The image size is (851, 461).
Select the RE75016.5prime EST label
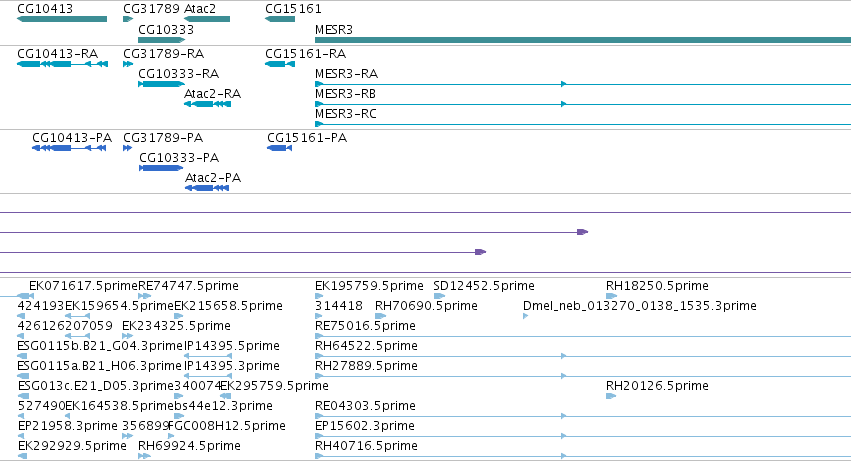pos(365,326)
